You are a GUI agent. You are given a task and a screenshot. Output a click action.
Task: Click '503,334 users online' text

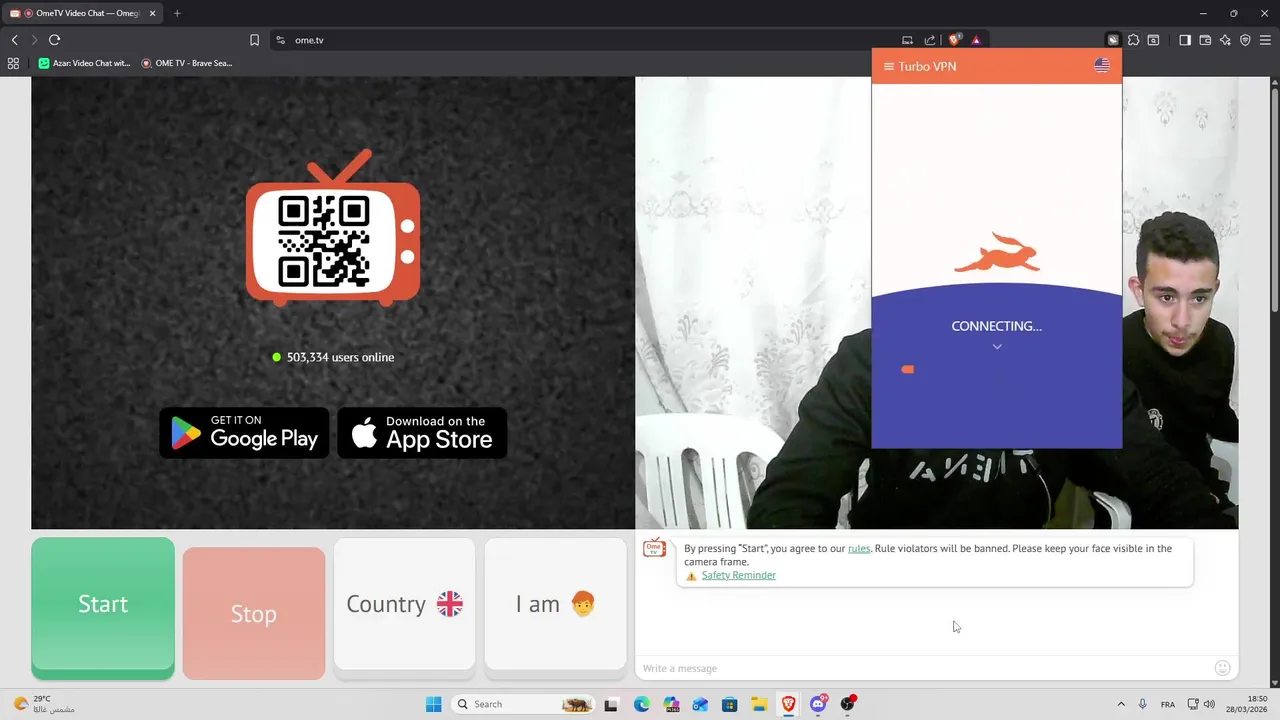[x=340, y=357]
